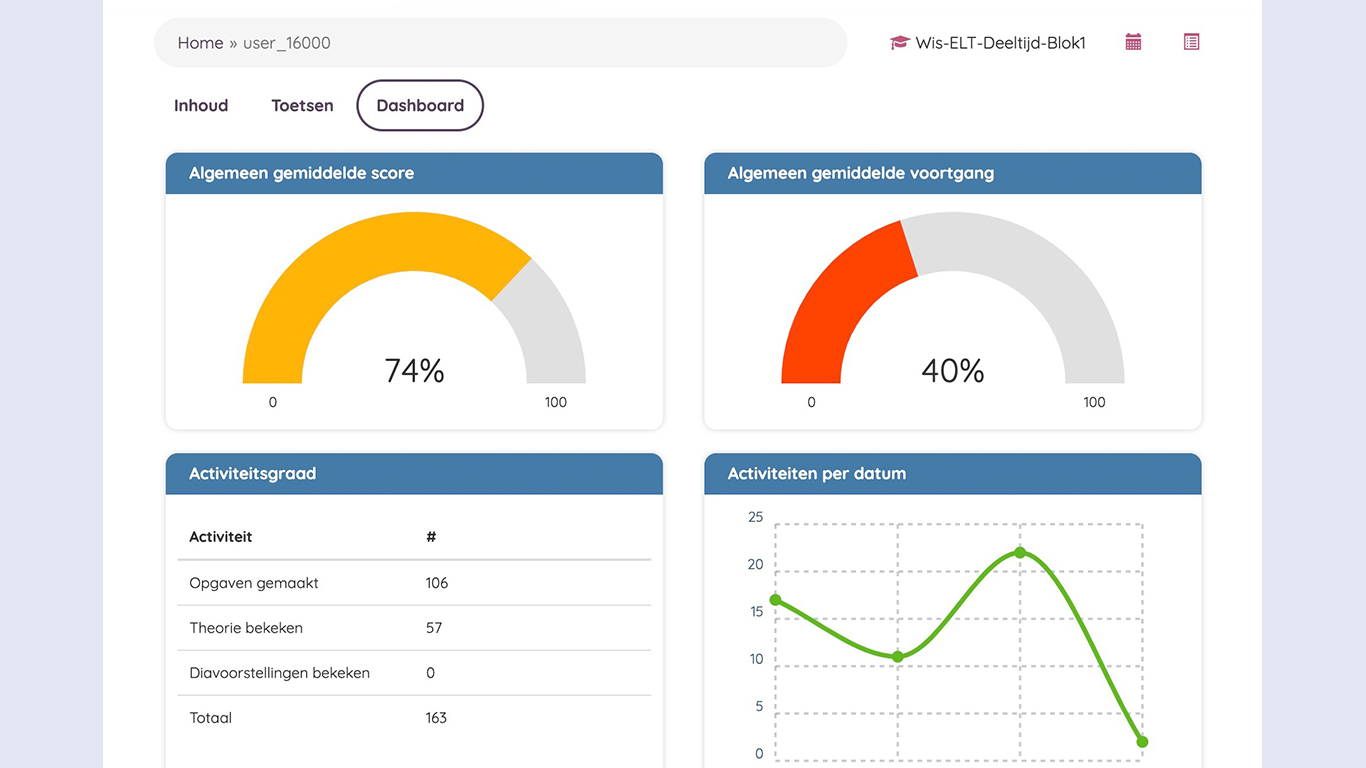Click the value 0 for Diavoorstellingen bekeken
The width and height of the screenshot is (1366, 768).
point(431,673)
